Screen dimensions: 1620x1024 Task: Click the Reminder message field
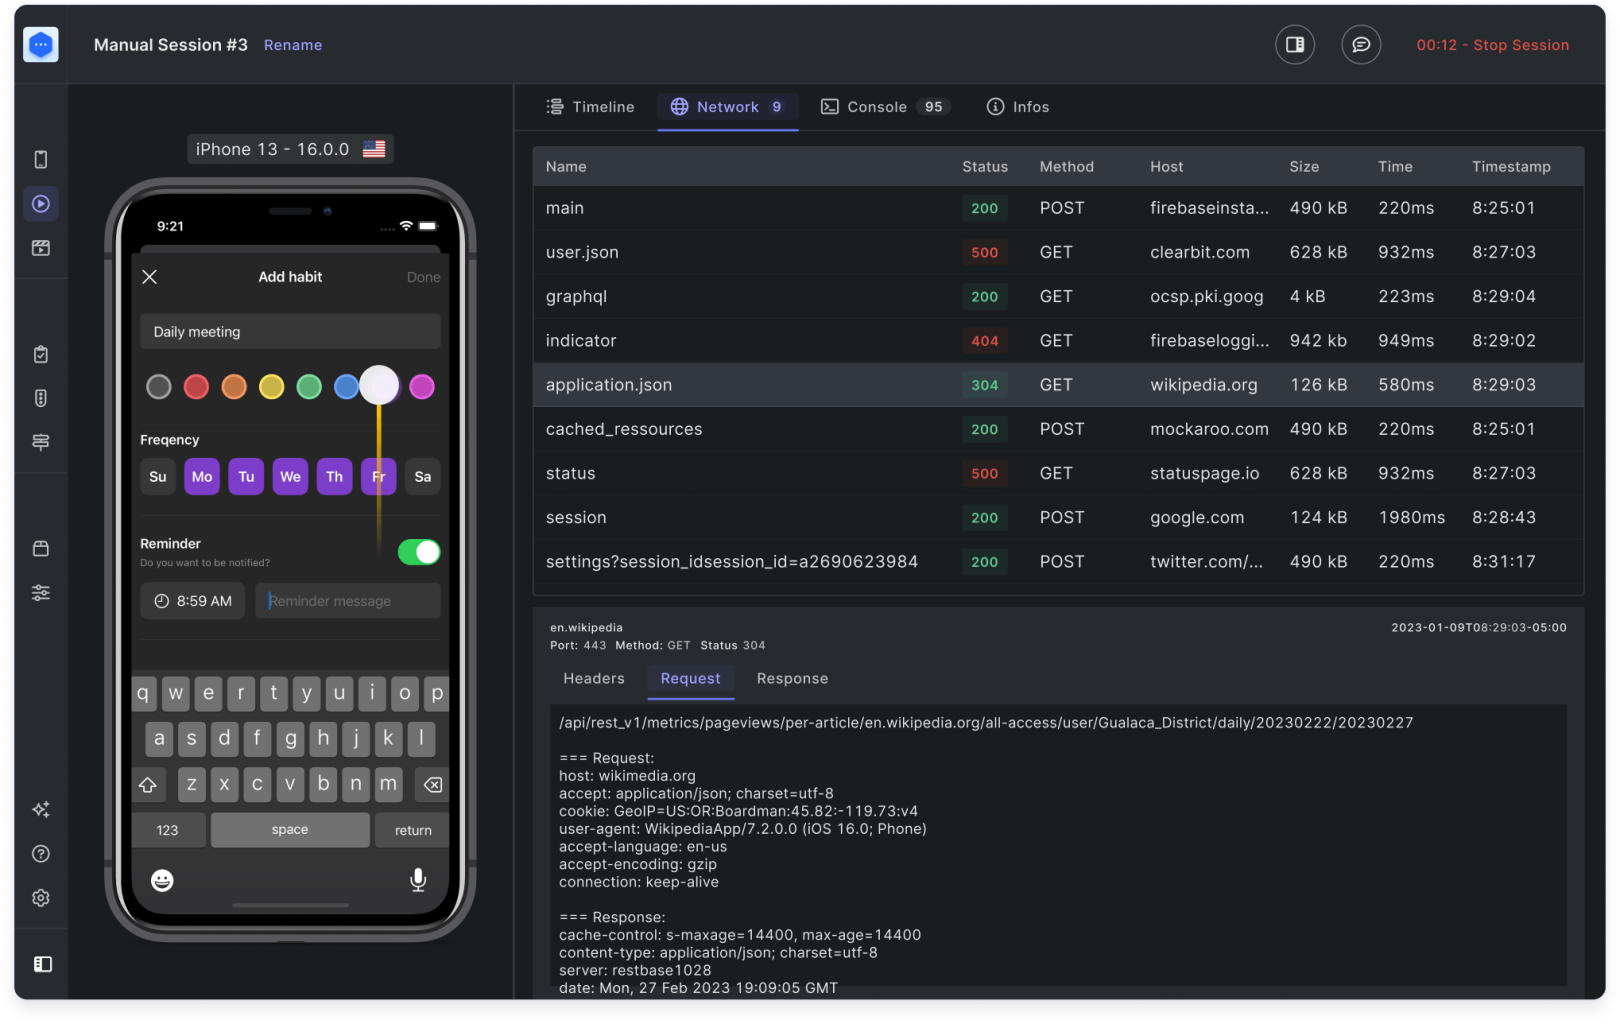point(348,601)
